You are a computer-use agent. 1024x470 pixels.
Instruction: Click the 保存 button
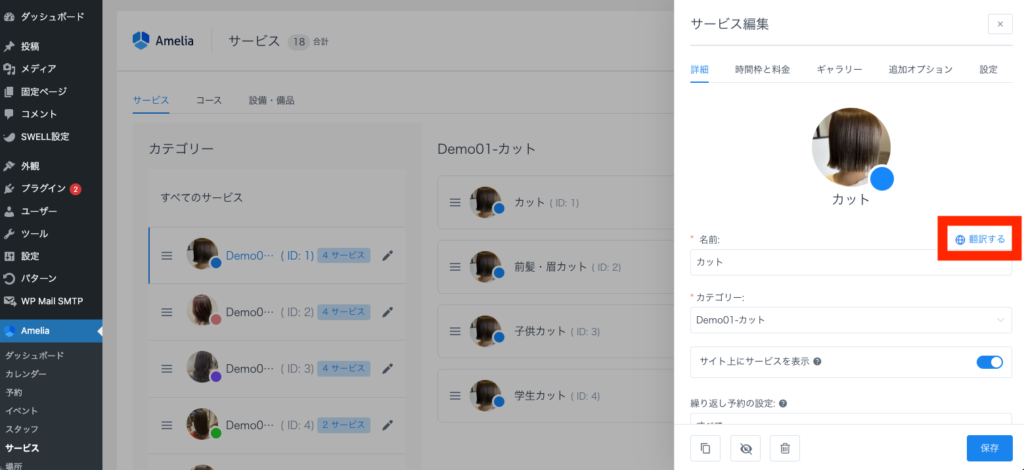point(988,449)
